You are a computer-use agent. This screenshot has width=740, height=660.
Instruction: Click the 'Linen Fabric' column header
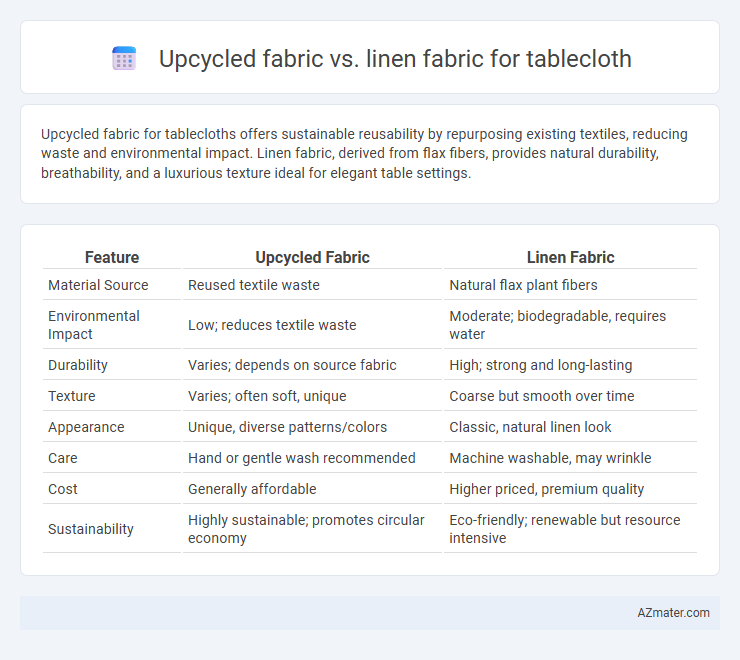coord(570,257)
